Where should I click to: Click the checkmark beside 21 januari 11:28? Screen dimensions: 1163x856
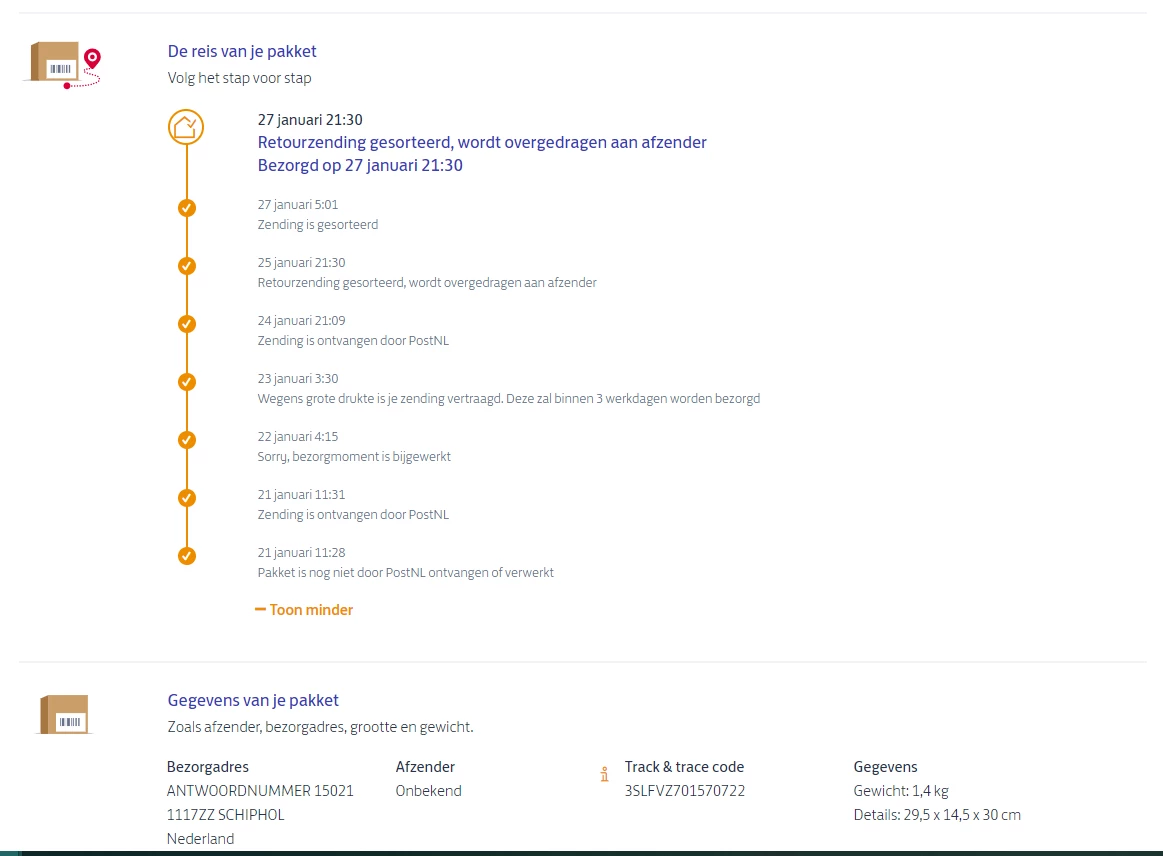pos(187,556)
